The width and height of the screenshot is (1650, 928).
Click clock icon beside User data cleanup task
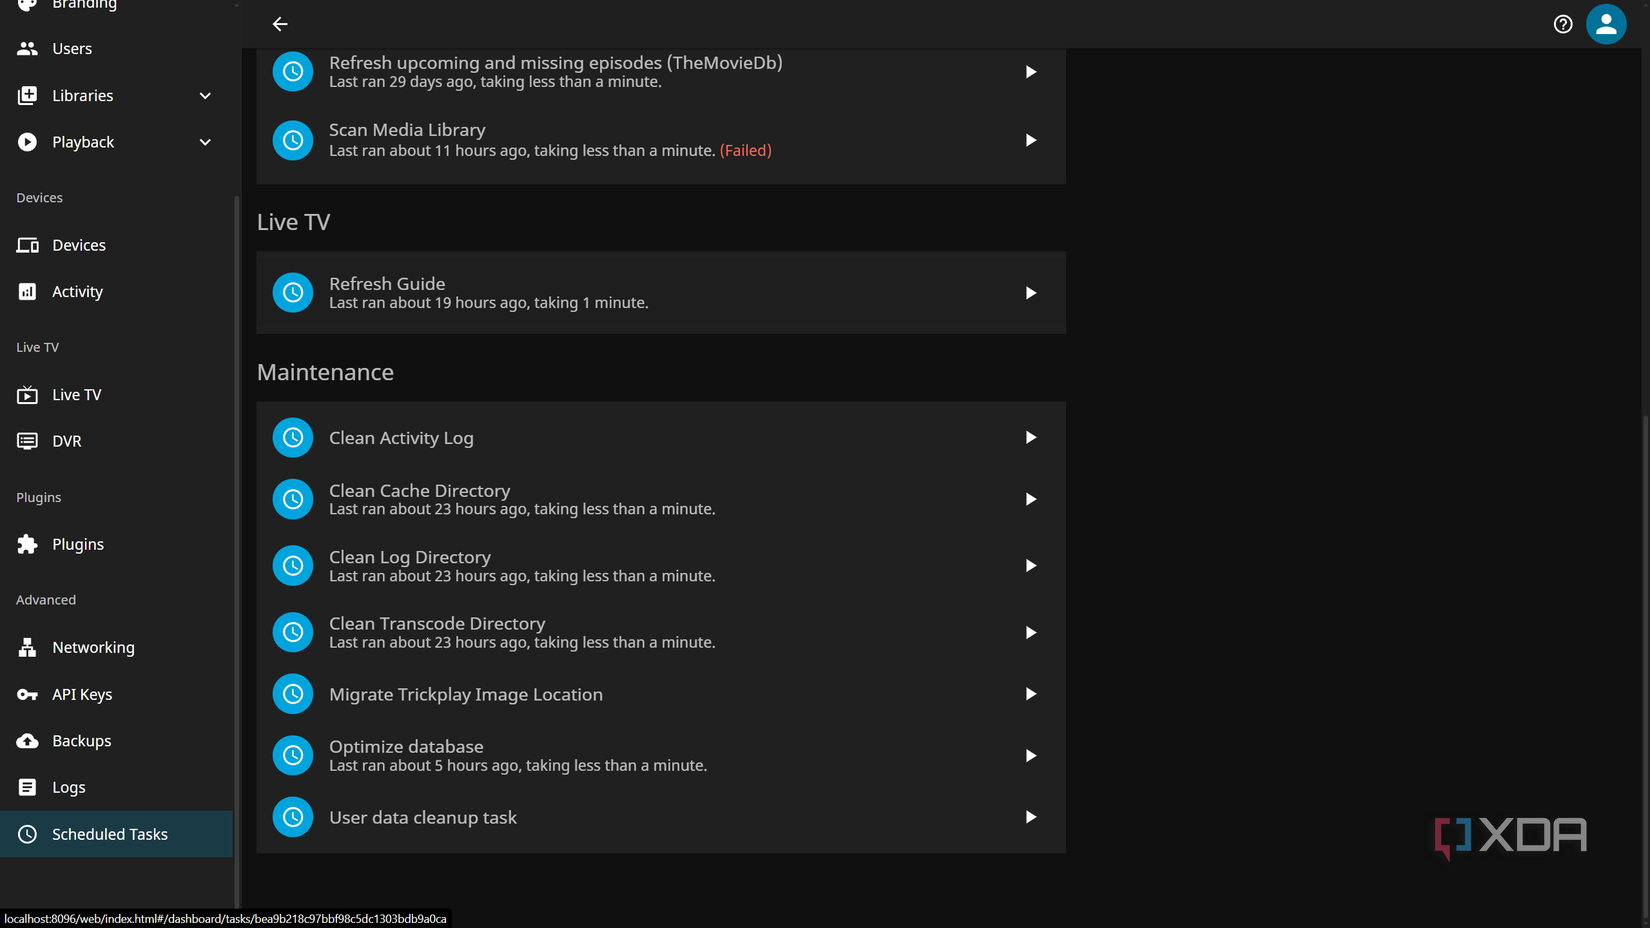293,817
